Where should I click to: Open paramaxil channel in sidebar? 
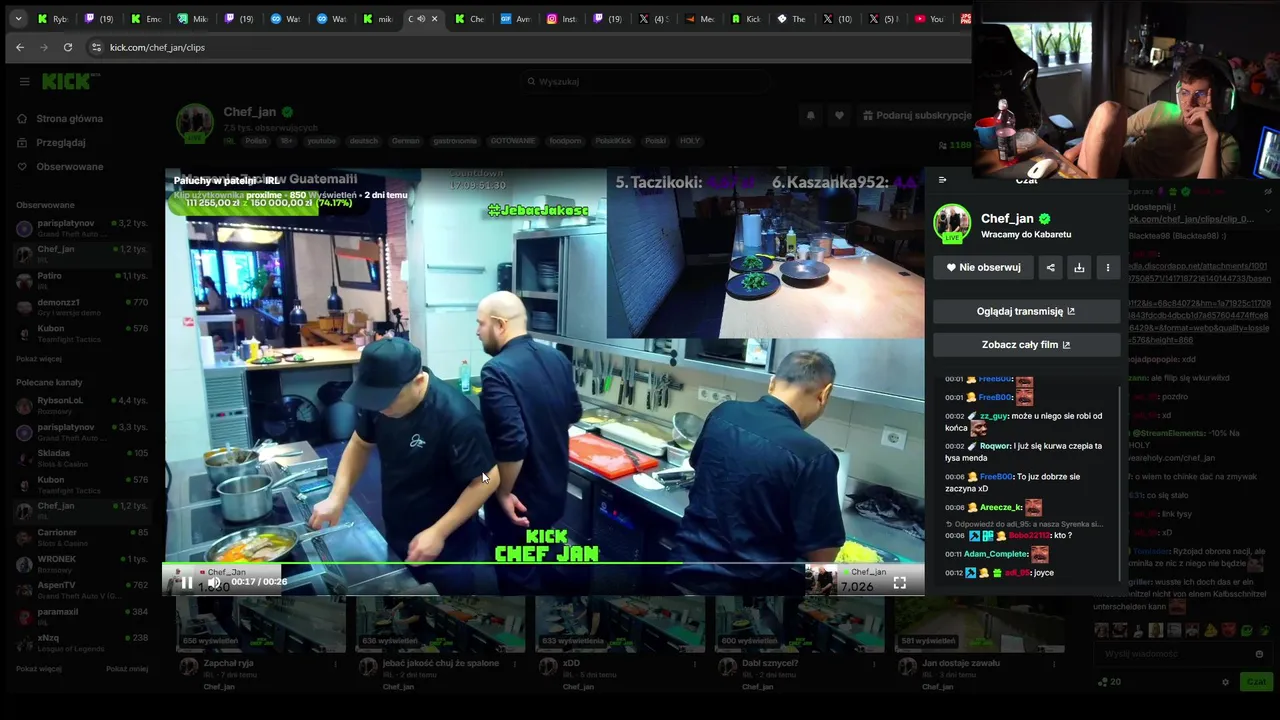click(81, 616)
